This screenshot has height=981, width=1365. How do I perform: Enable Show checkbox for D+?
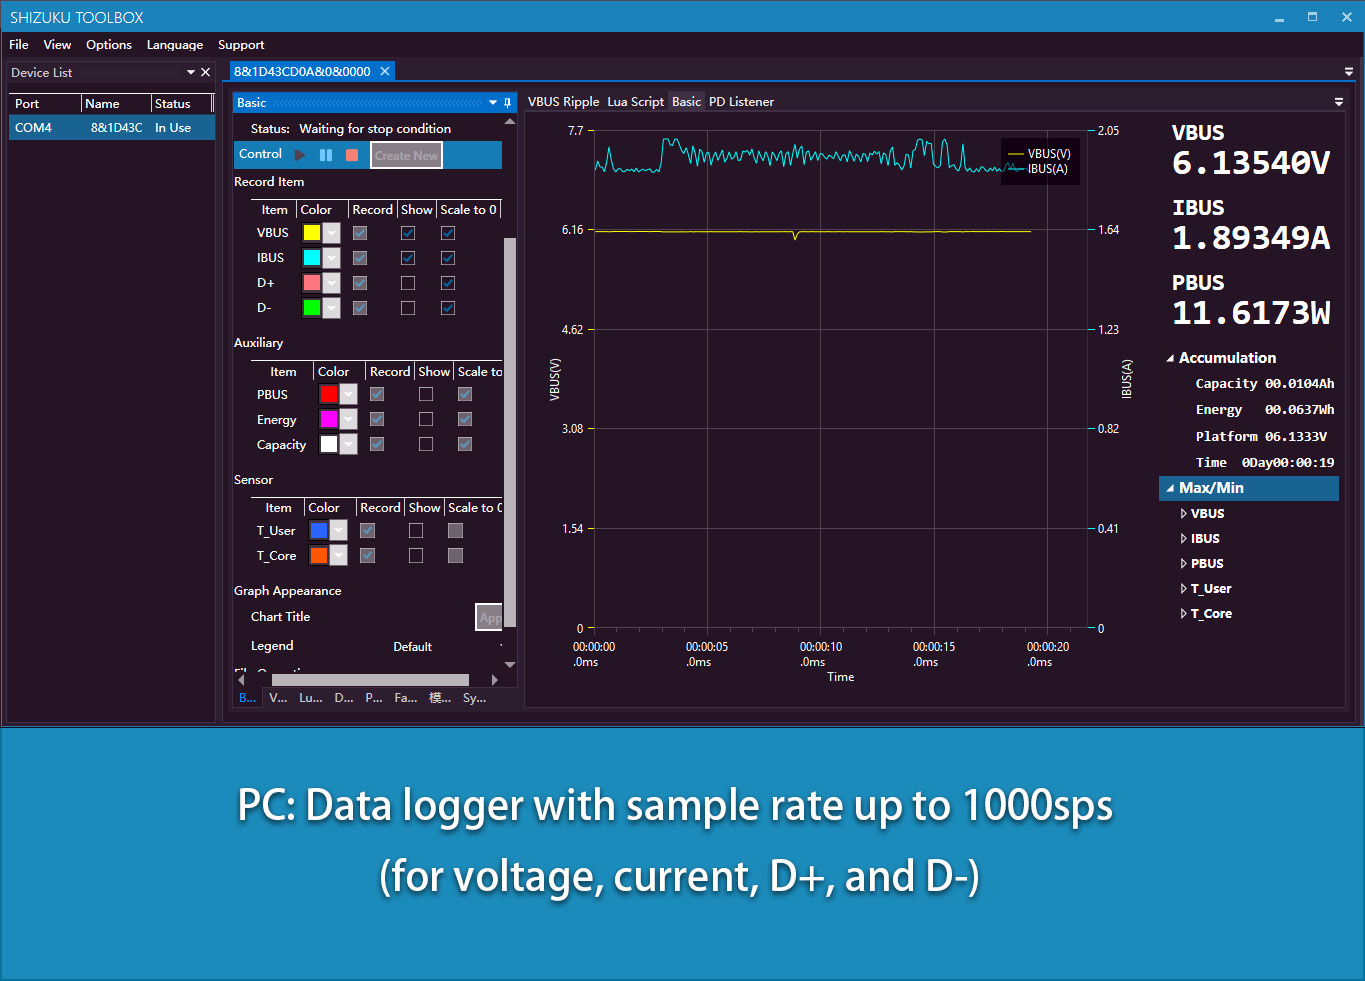click(x=408, y=283)
